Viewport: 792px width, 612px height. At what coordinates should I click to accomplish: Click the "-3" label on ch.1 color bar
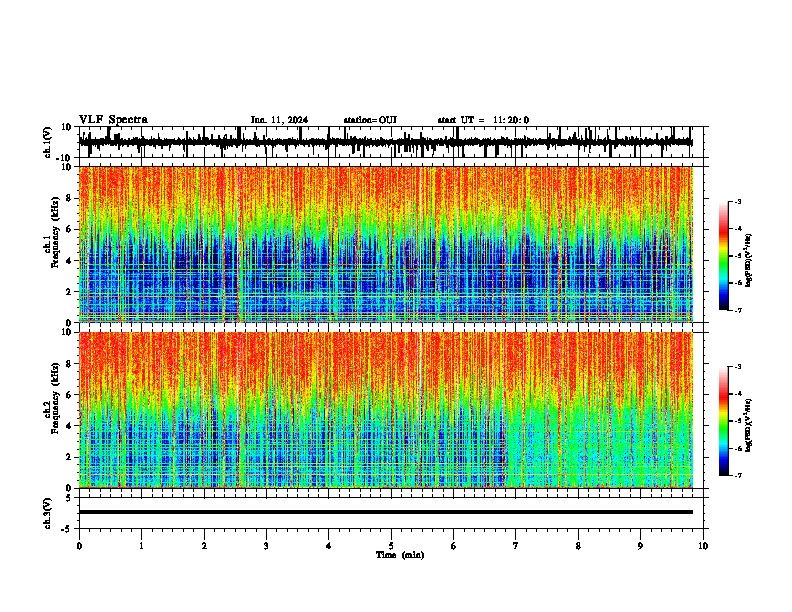click(x=738, y=201)
